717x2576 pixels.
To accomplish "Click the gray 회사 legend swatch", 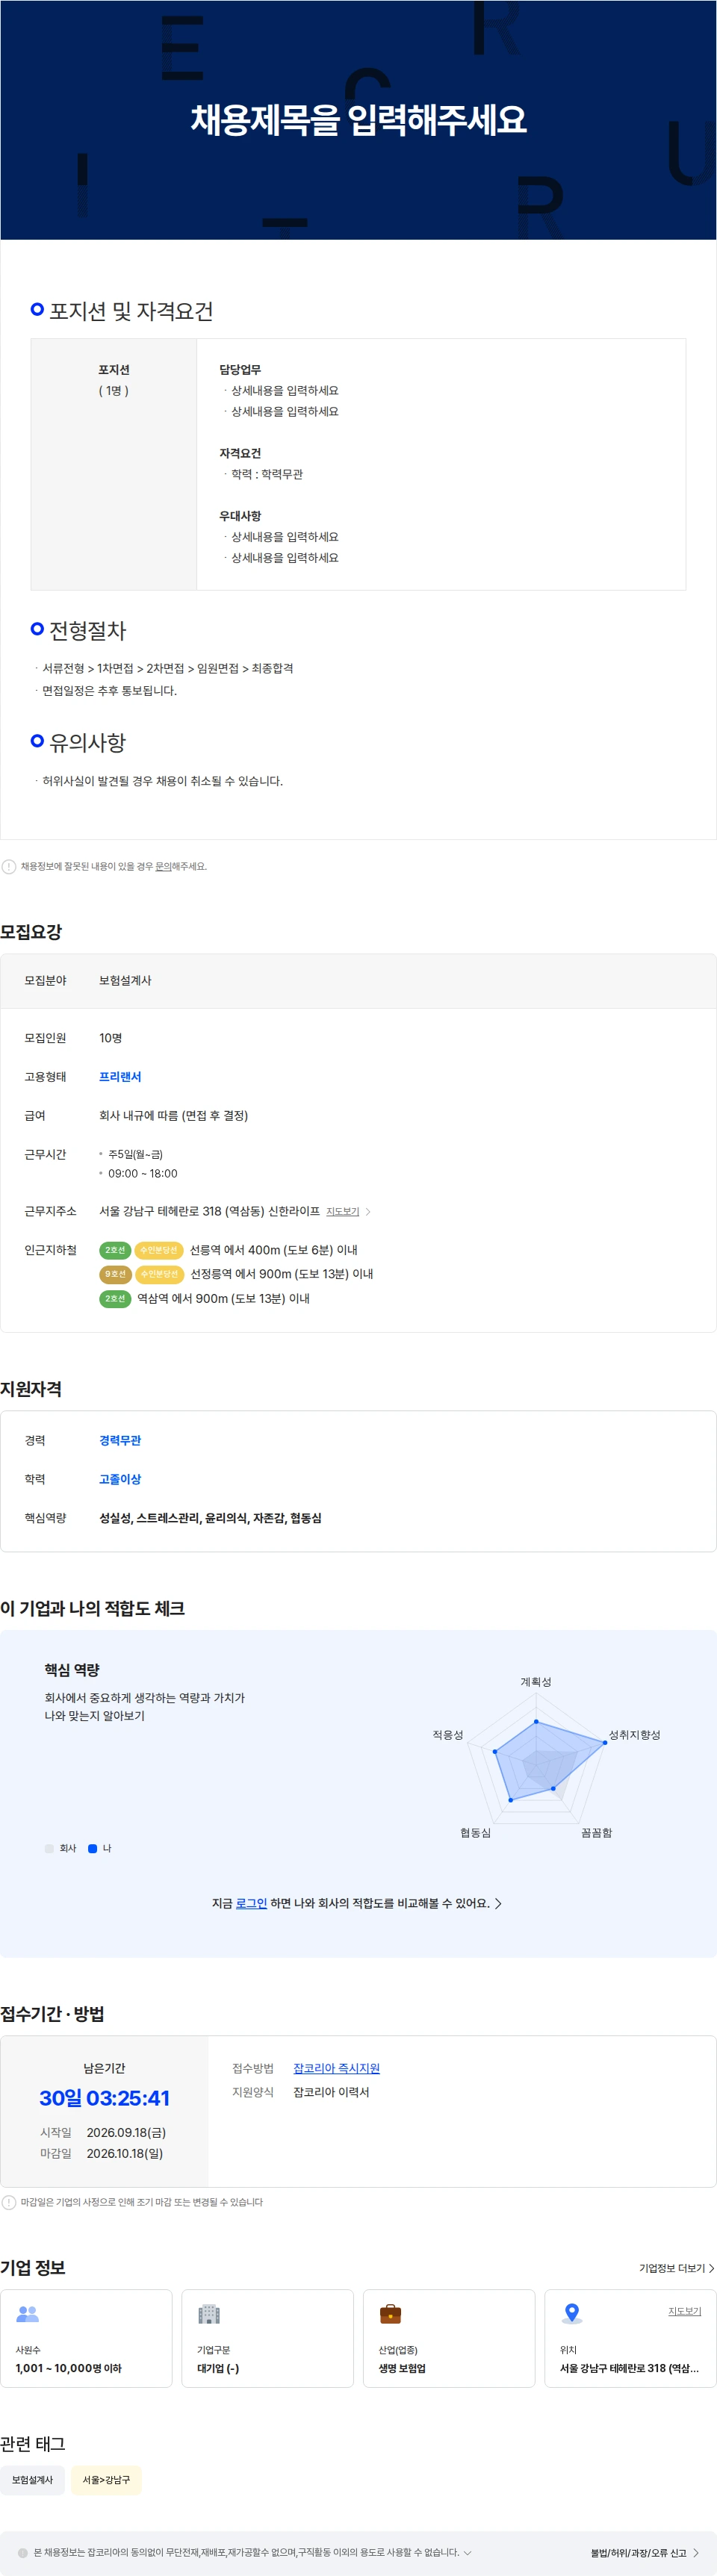I will pos(49,1848).
